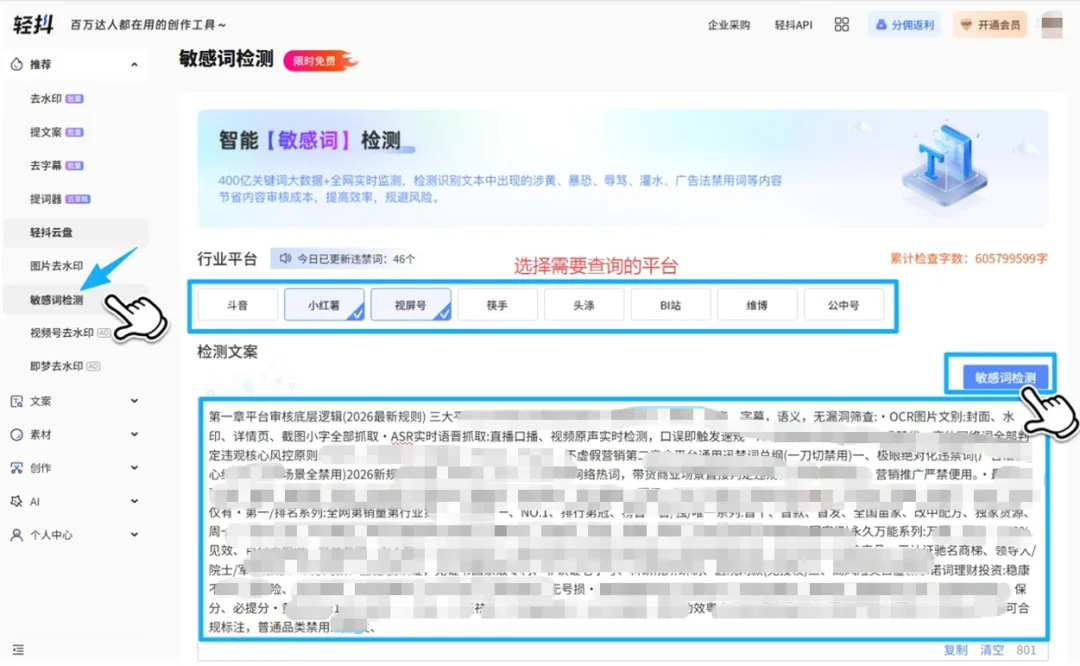
Task: Click the 素材 section icon
Action: click(17, 435)
